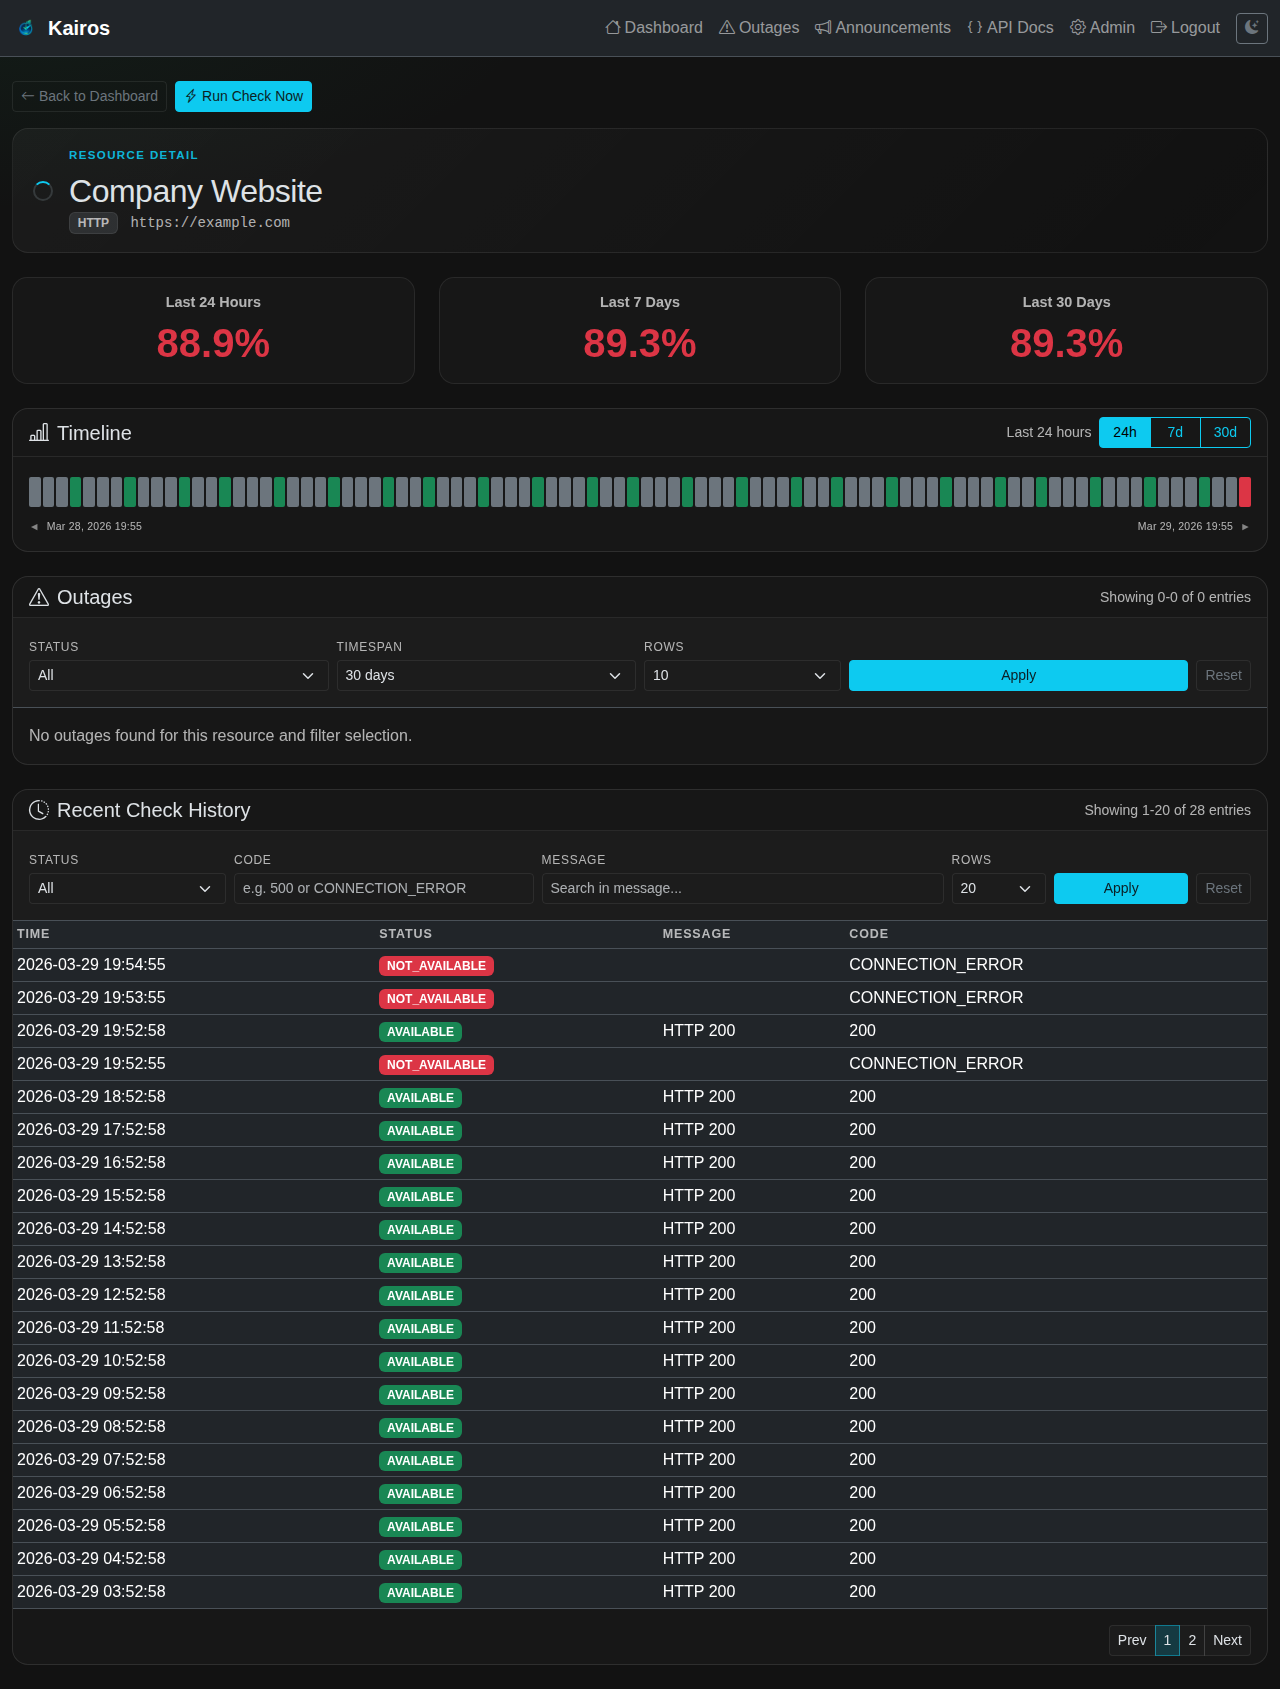
Task: Click Showing 1-20 of 28 entries
Action: (x=1167, y=810)
